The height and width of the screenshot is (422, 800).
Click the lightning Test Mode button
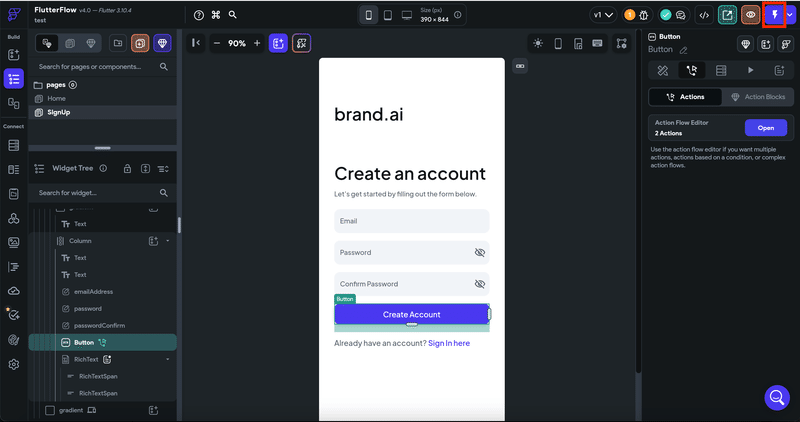pyautogui.click(x=774, y=15)
